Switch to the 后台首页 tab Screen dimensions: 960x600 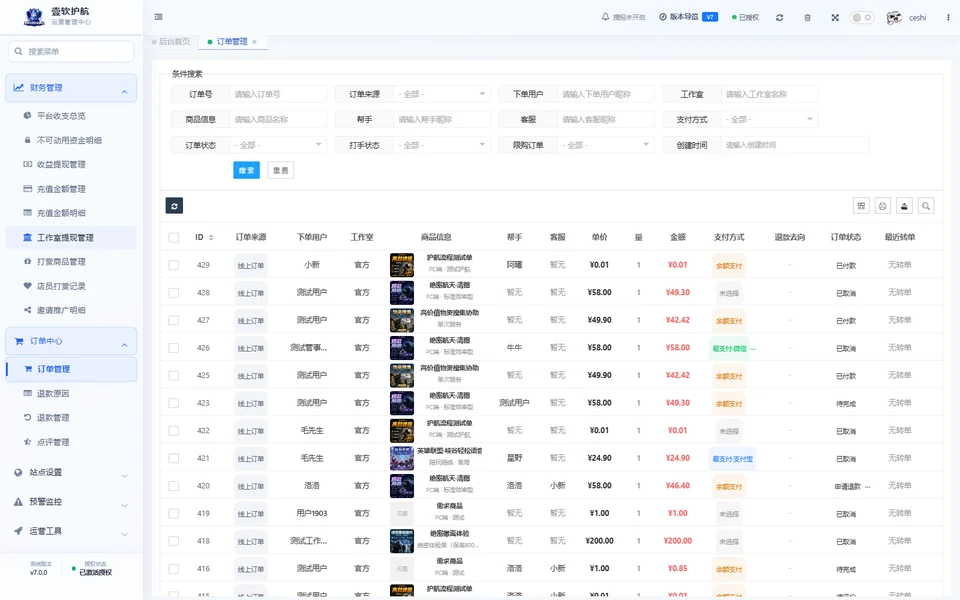171,42
